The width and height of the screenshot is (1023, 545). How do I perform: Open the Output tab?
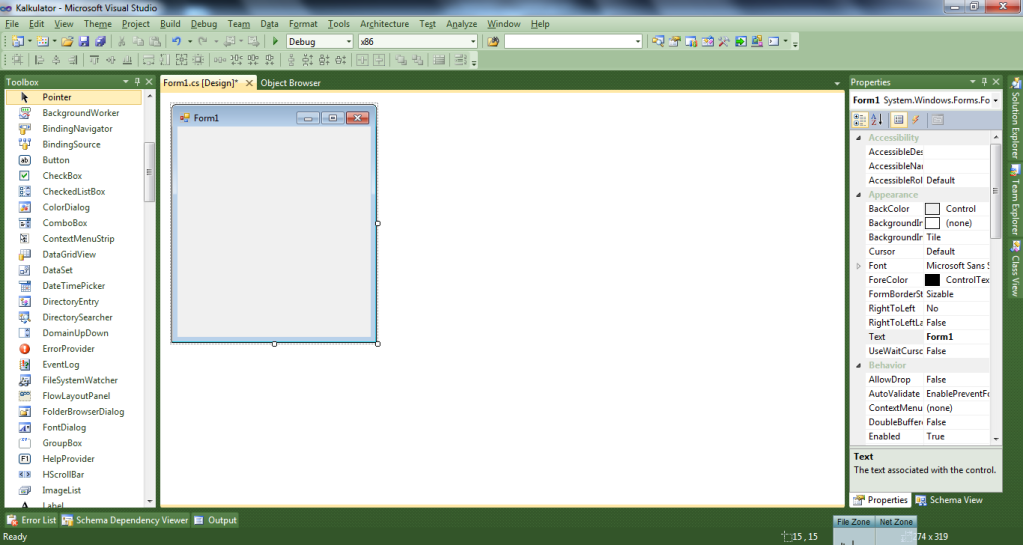215,520
